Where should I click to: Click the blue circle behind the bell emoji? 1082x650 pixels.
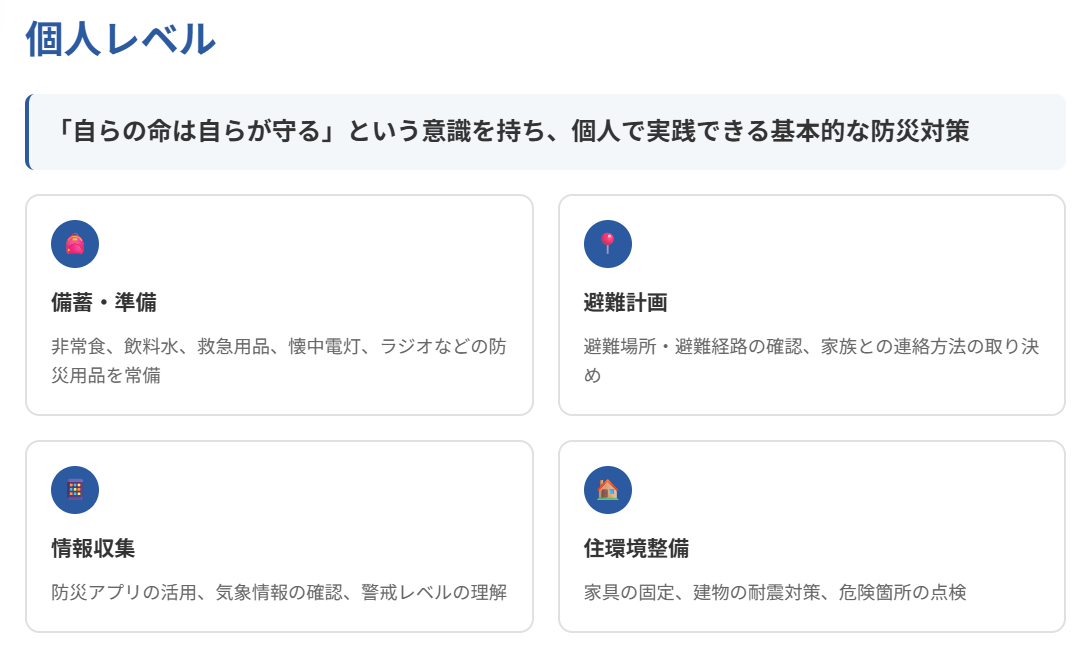73,242
